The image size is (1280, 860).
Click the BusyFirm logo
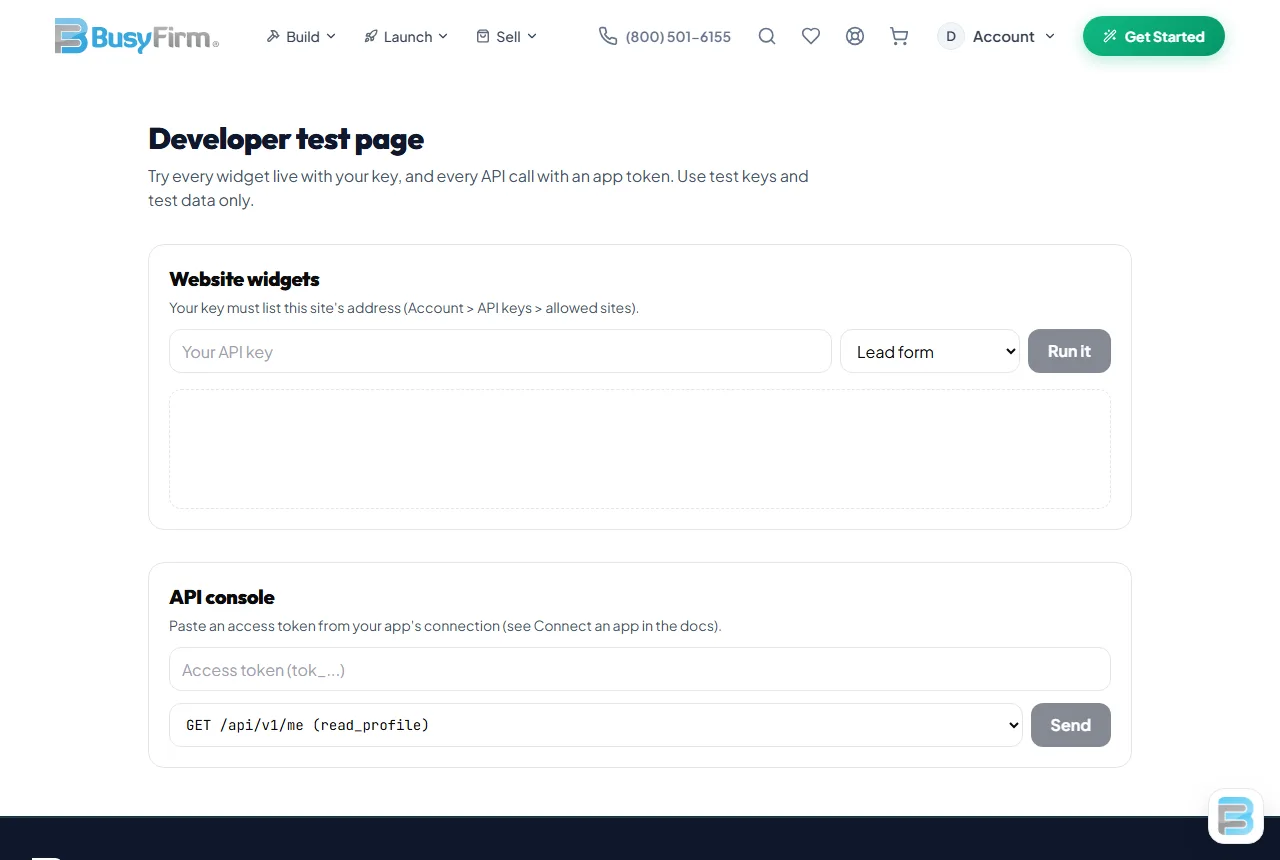point(136,36)
